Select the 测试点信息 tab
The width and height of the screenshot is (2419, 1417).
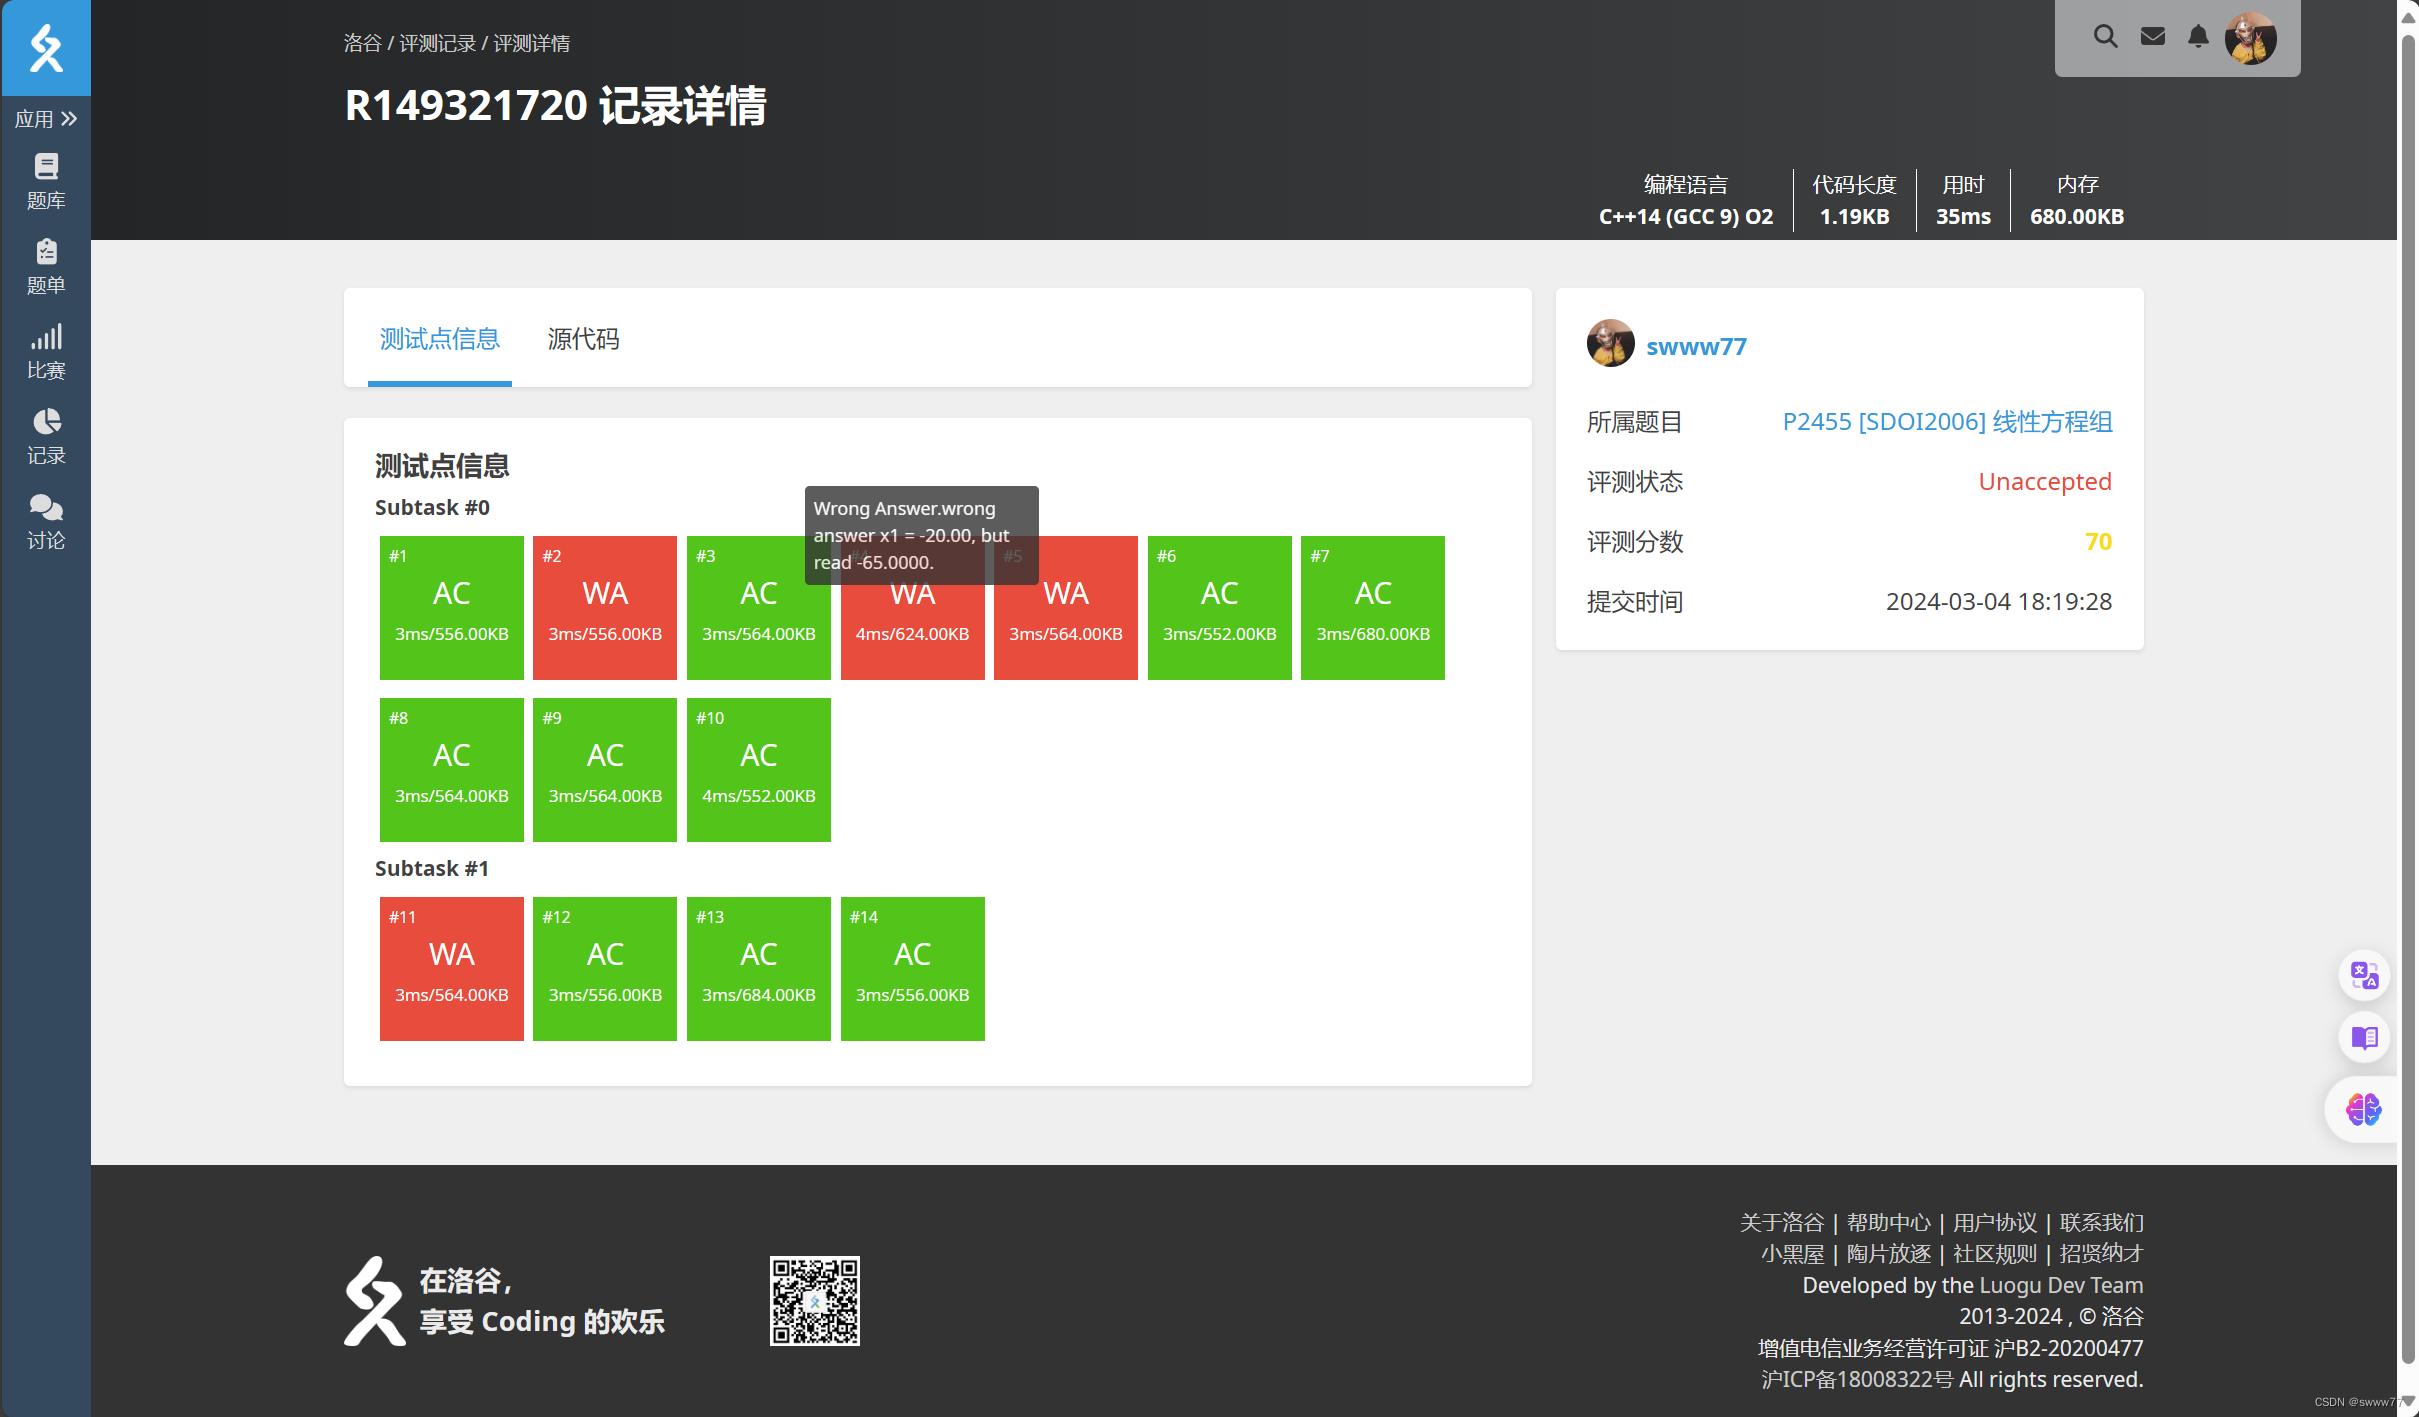(439, 339)
